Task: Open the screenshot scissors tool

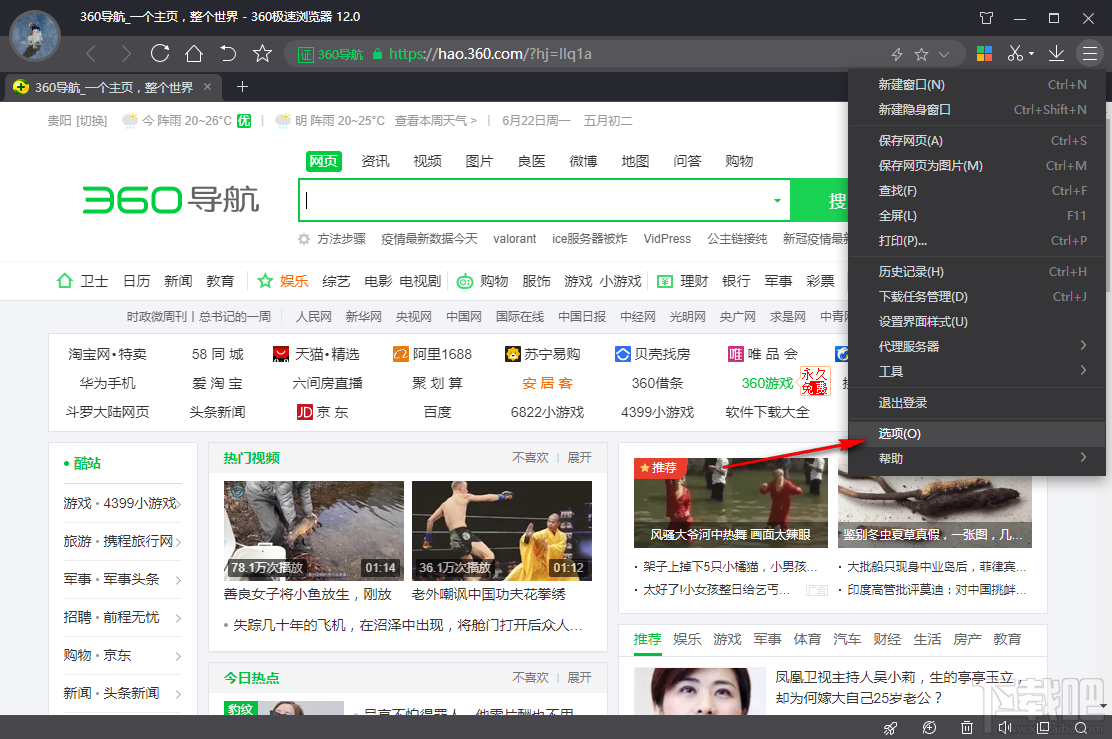Action: point(1013,53)
